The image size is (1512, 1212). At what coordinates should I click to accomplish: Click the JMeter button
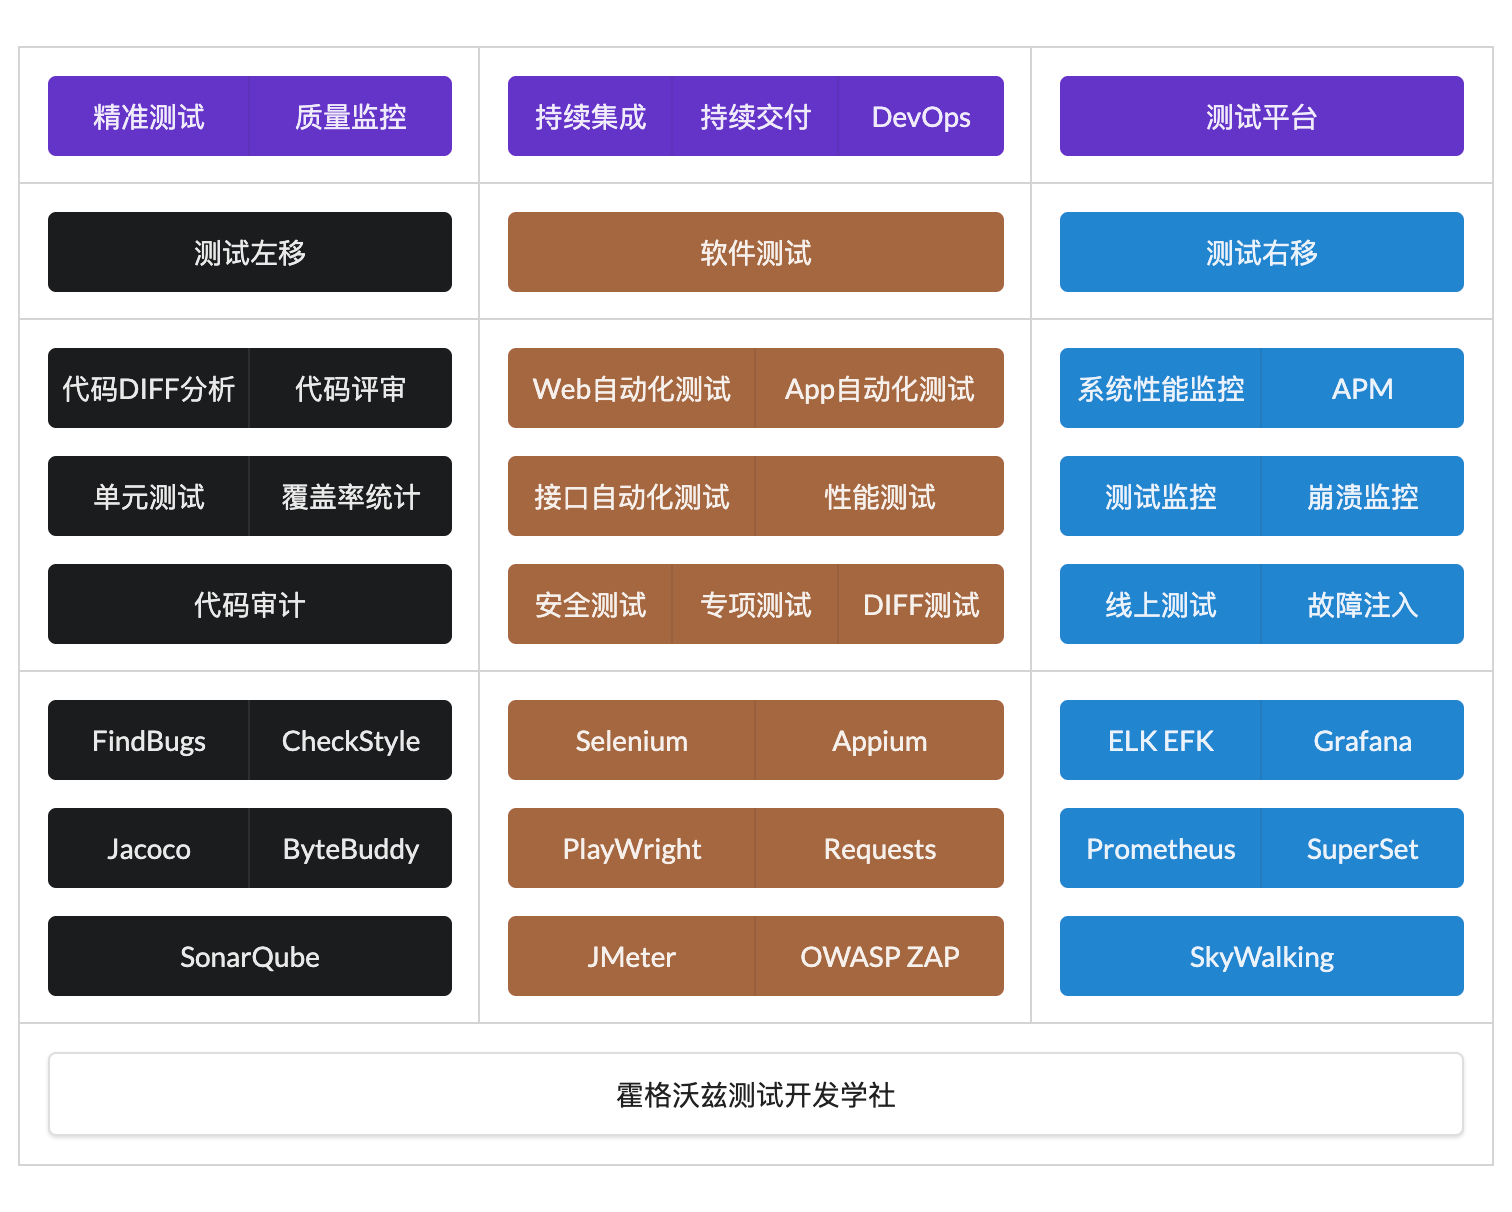(x=632, y=956)
